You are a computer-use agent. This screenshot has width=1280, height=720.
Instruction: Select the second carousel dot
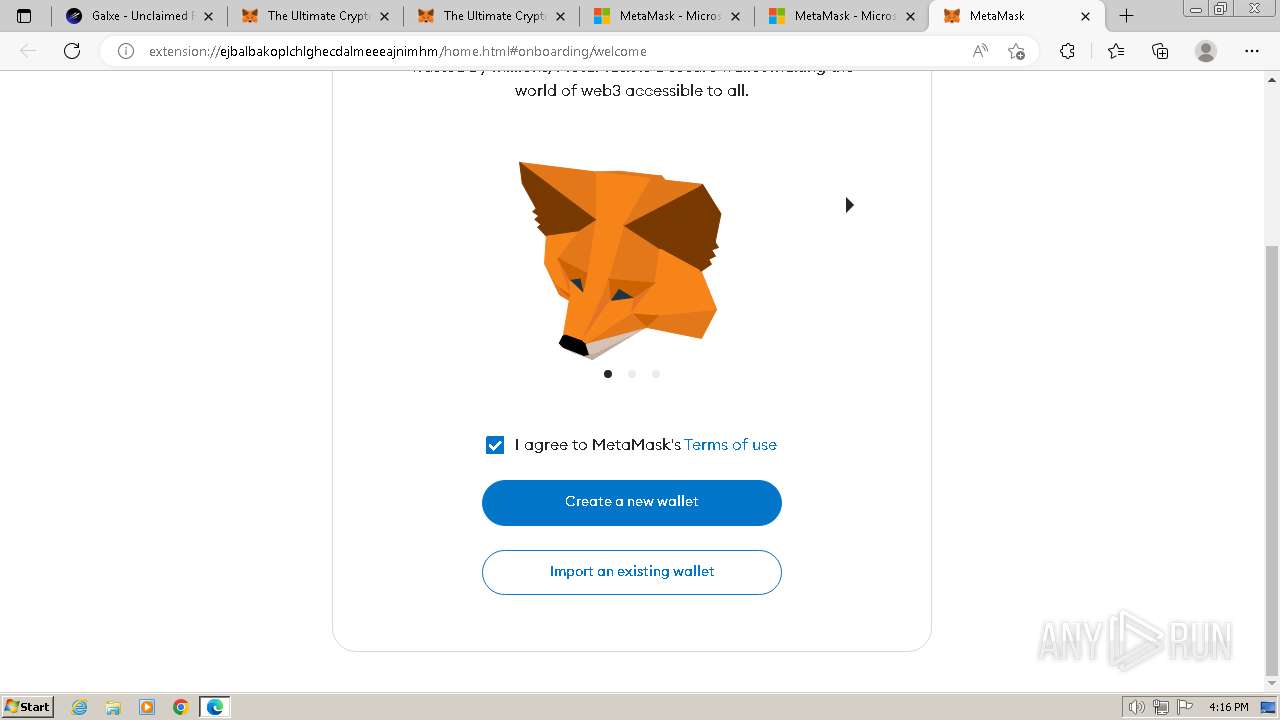tap(632, 374)
